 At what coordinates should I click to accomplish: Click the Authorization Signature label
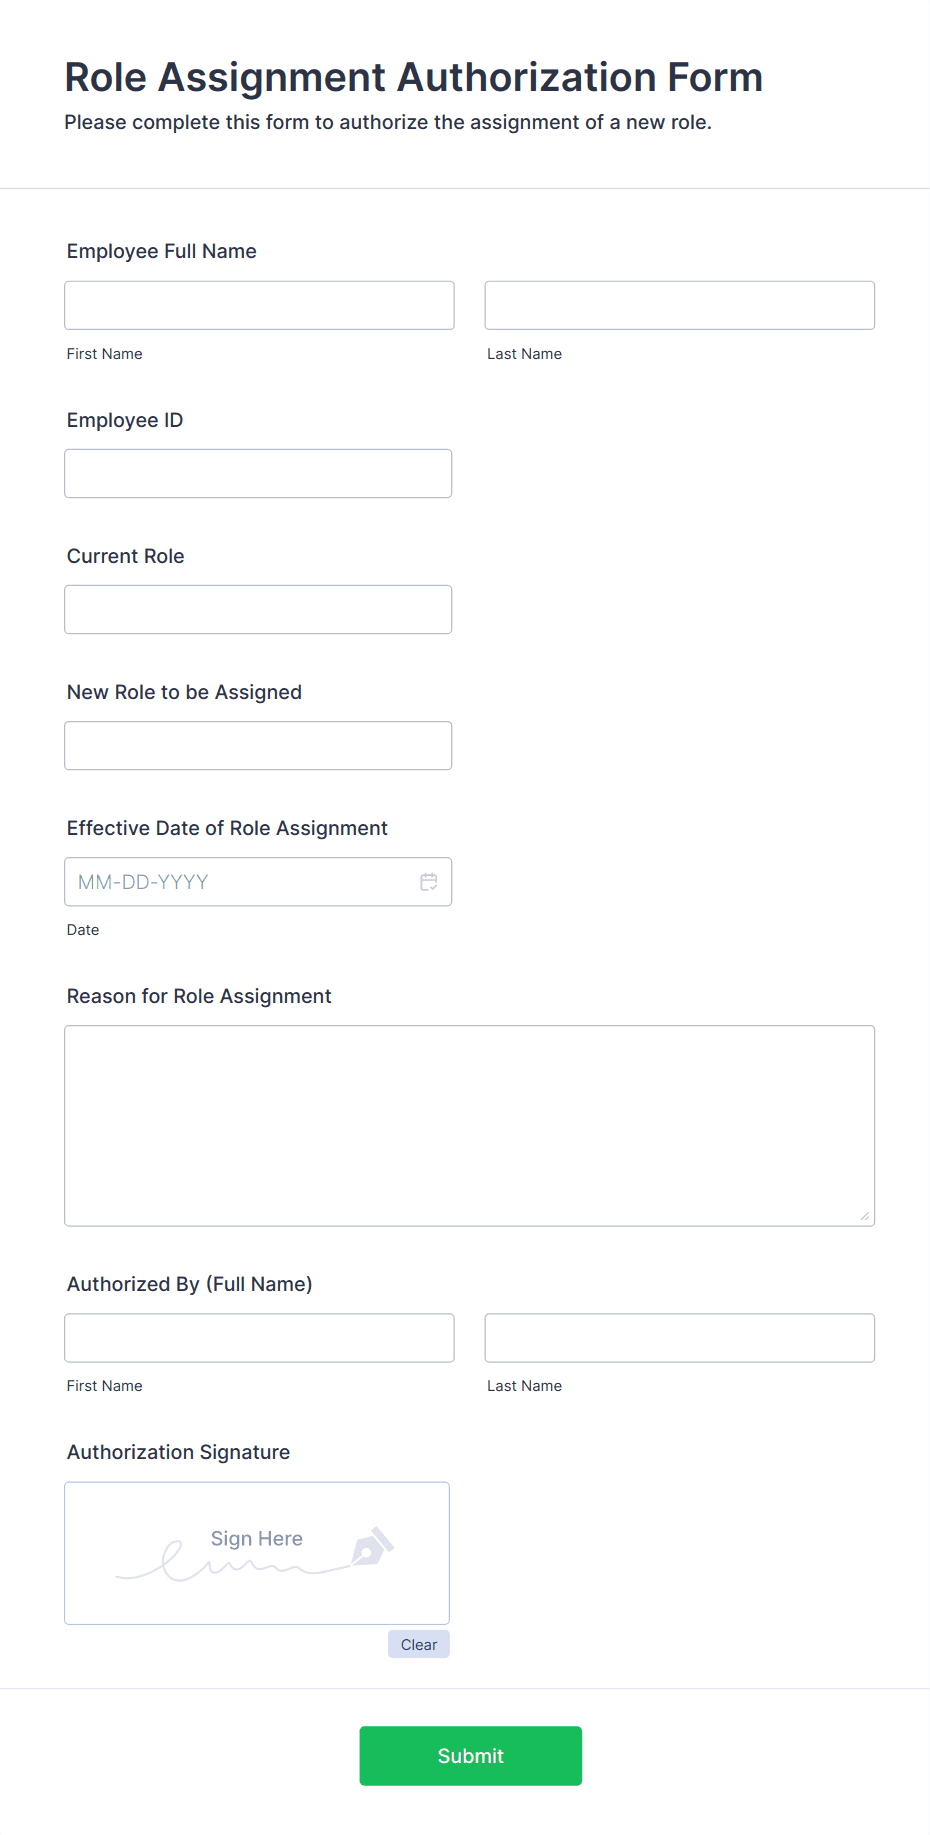[x=178, y=1452]
